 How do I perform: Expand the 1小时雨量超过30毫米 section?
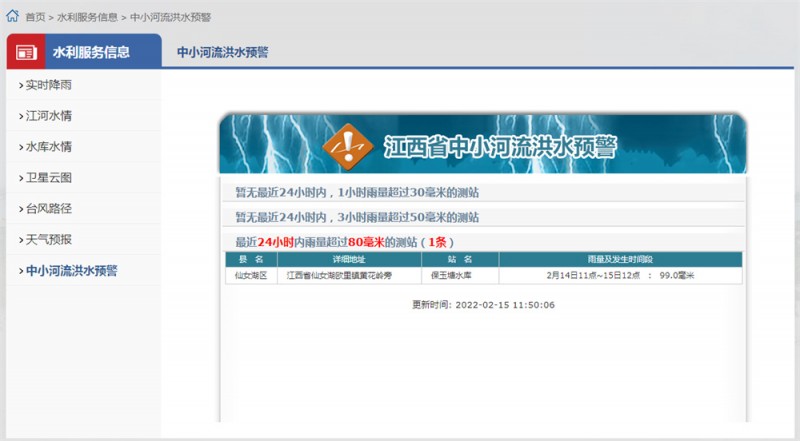(x=483, y=192)
